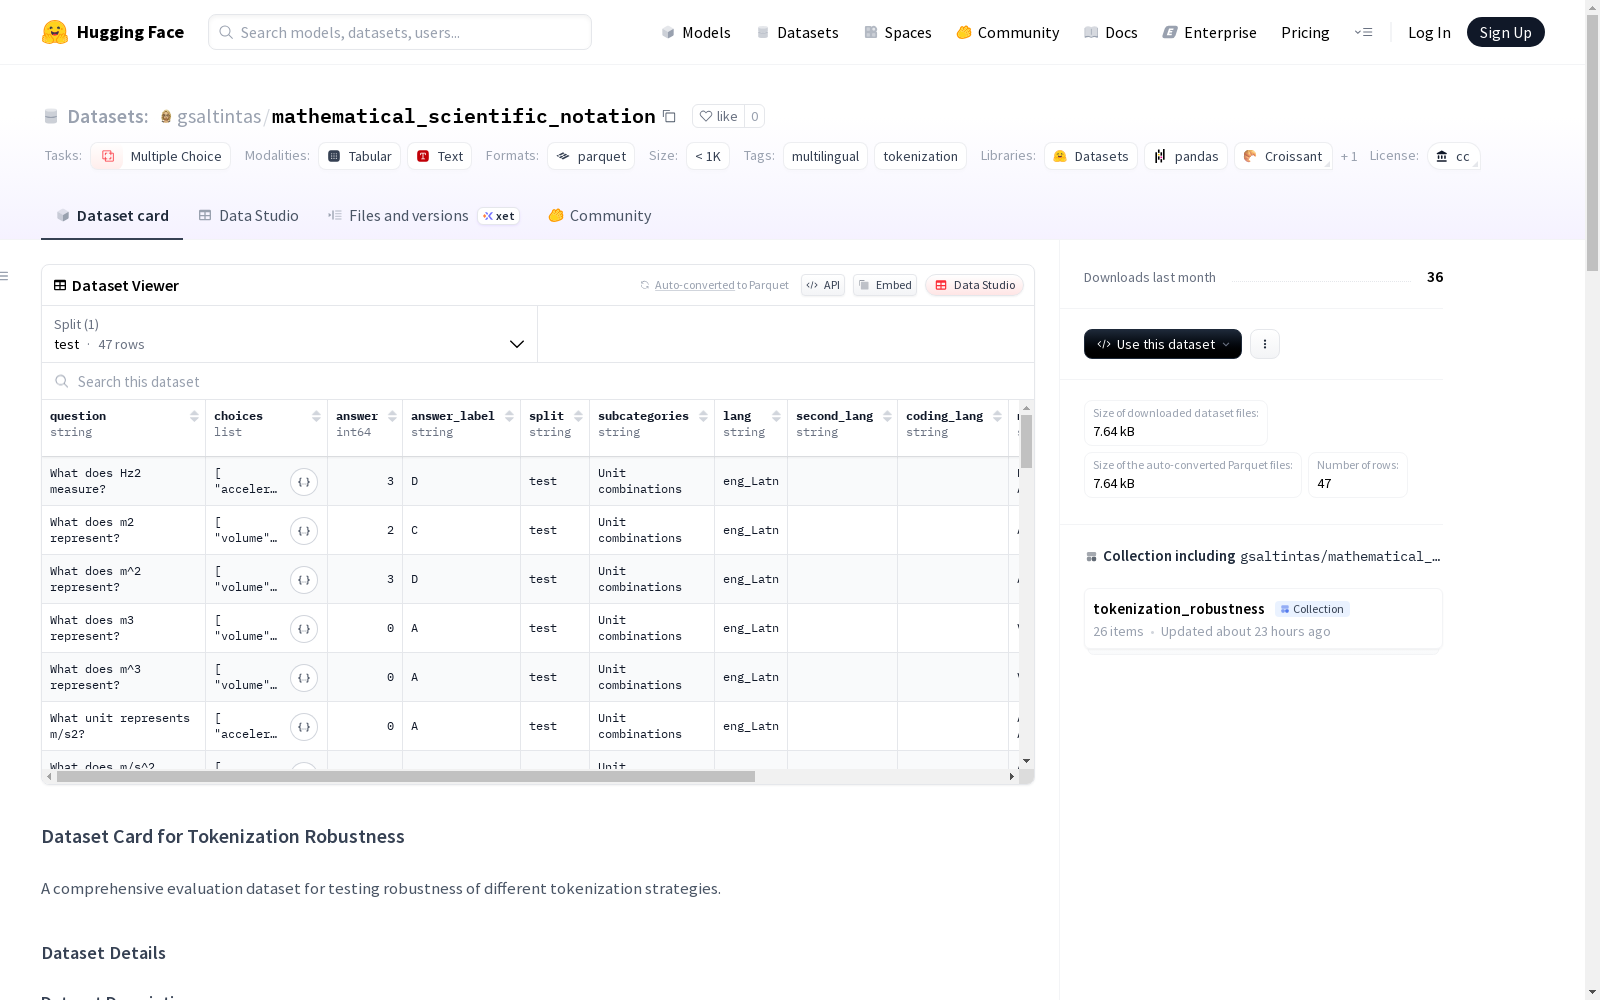
Task: Sort by the second_lang column
Action: point(887,416)
